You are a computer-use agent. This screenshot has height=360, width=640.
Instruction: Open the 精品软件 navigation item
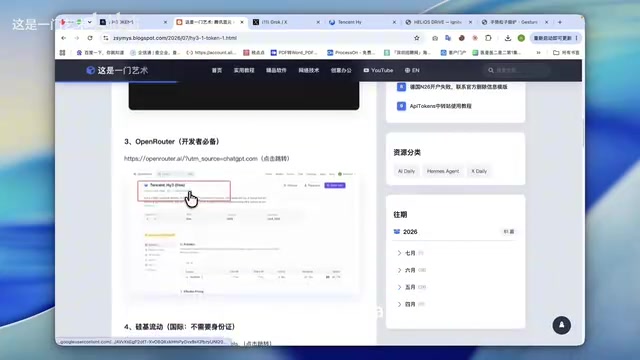pyautogui.click(x=276, y=70)
